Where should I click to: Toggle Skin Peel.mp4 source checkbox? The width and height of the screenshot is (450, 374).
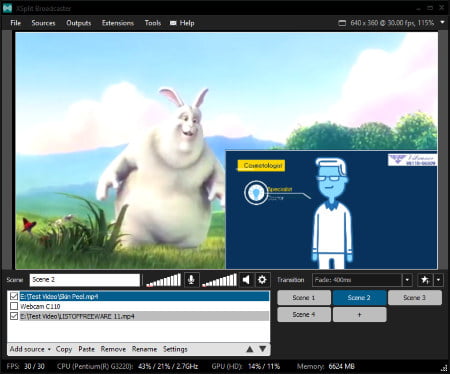click(14, 296)
